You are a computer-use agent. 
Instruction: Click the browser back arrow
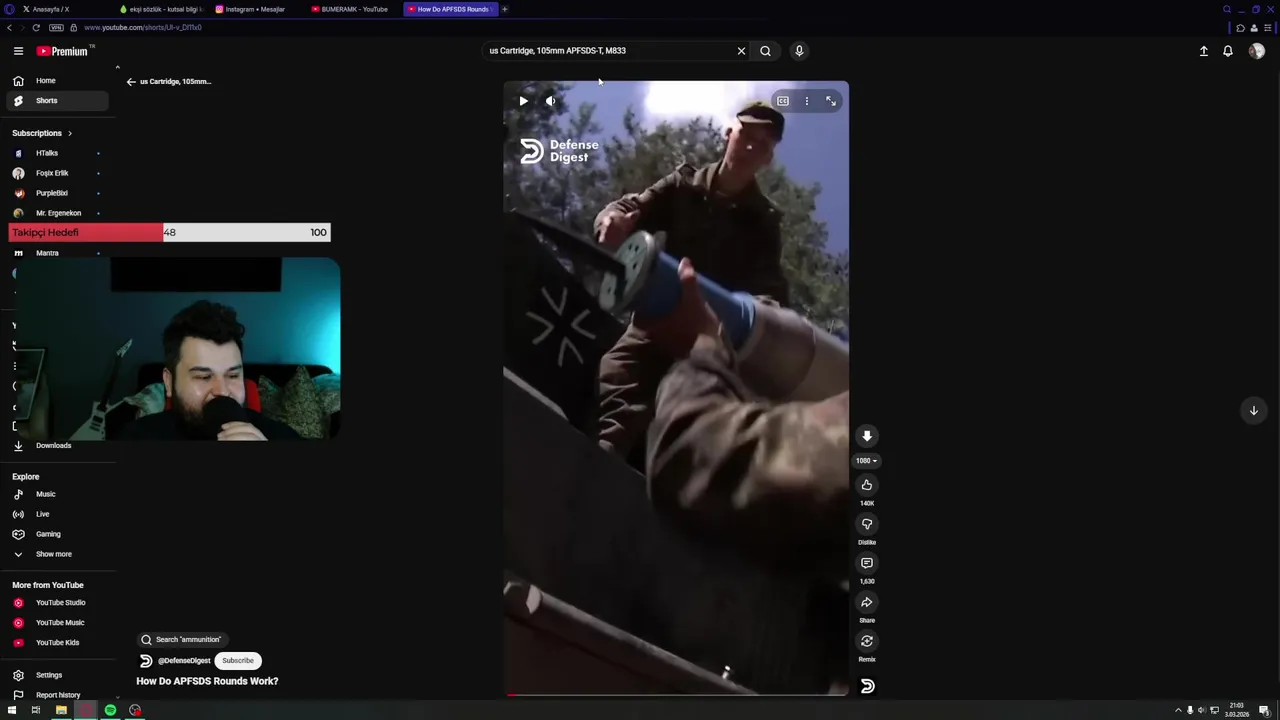click(x=9, y=28)
